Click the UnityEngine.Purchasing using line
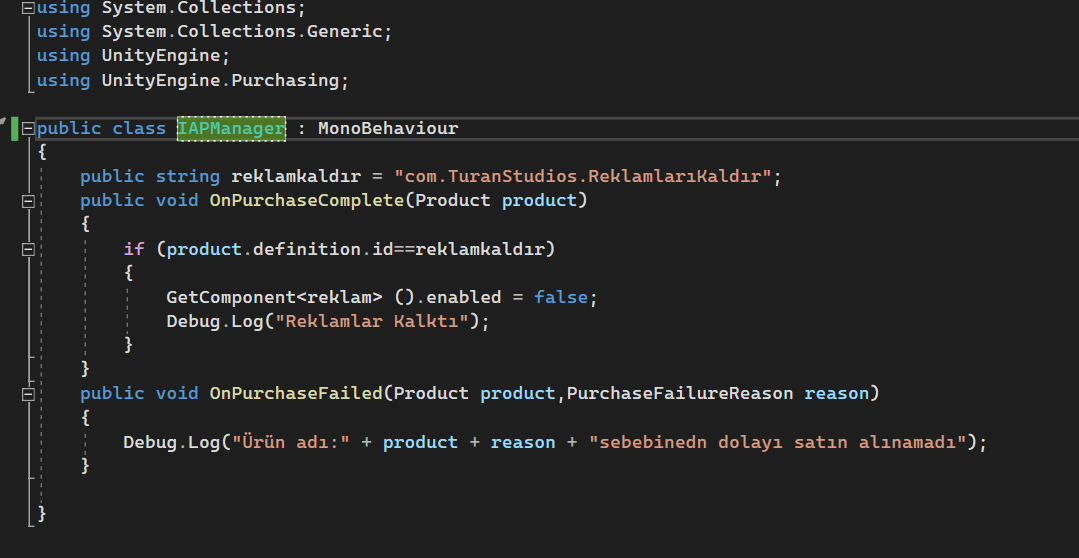 pos(193,80)
